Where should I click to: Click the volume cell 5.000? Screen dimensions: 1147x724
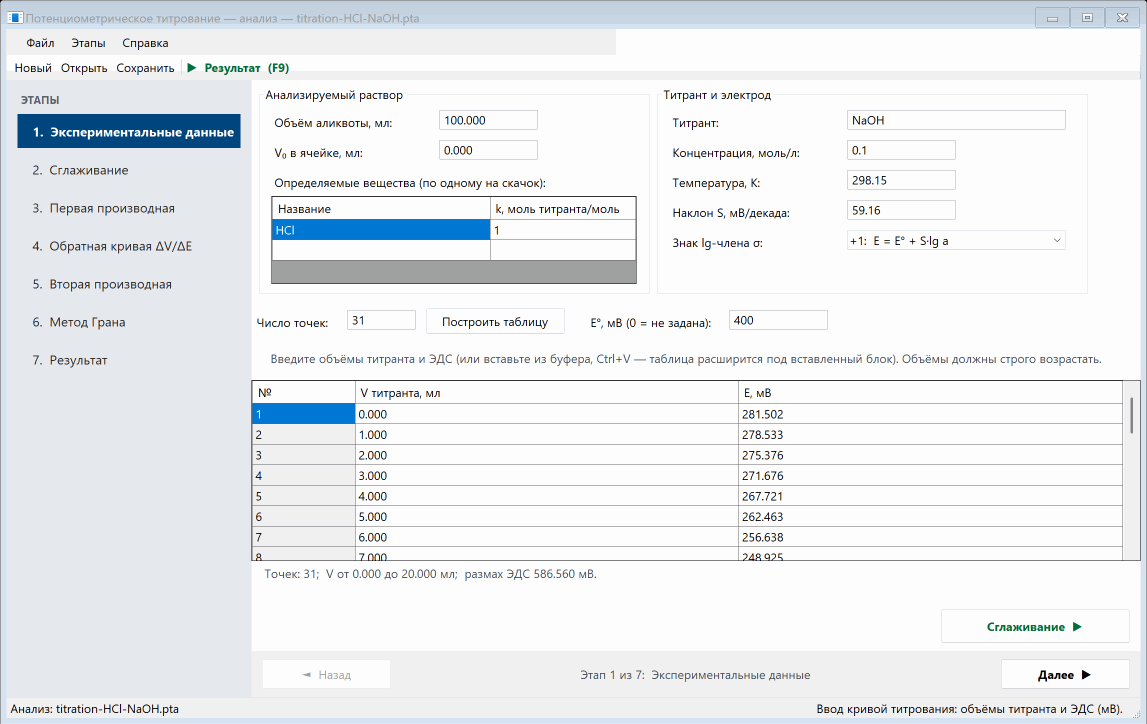(x=546, y=516)
